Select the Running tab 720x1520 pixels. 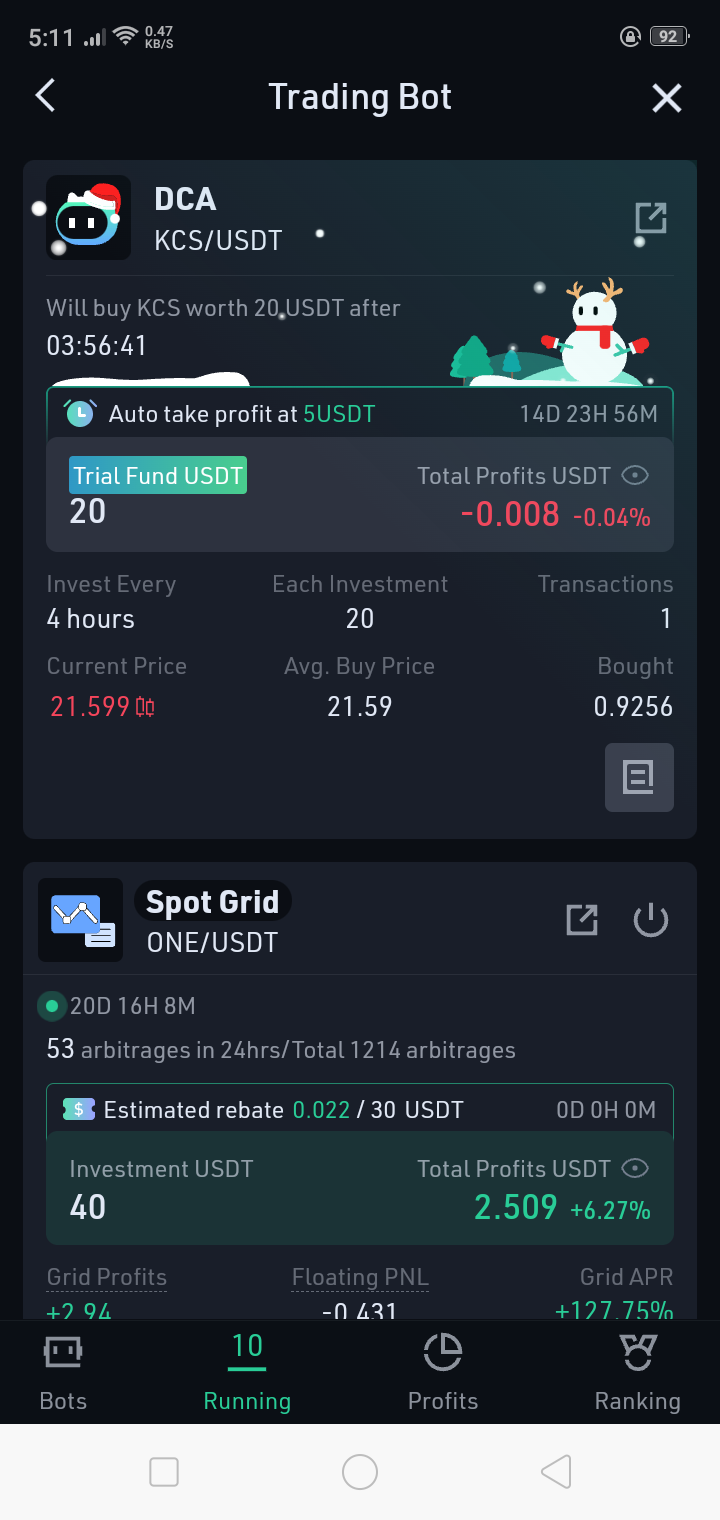247,1373
